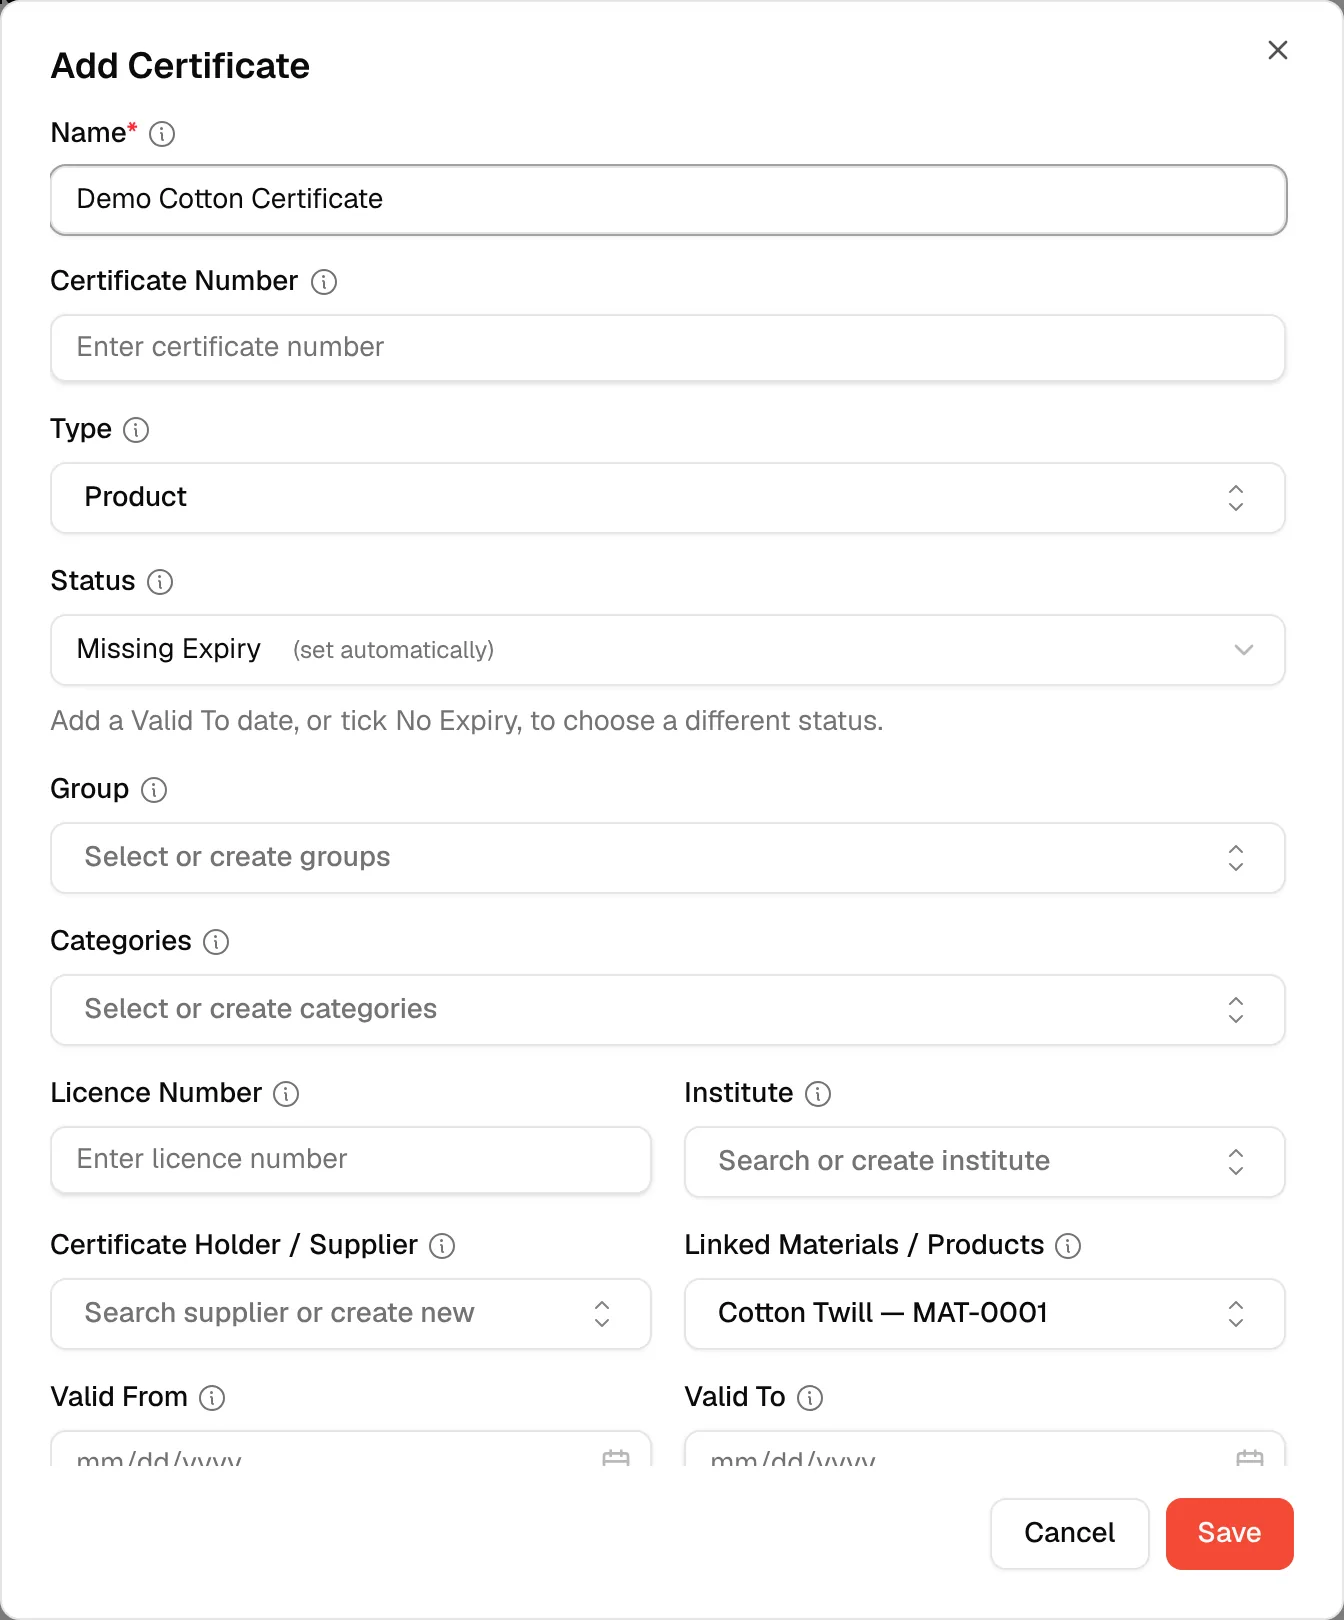Screen dimensions: 1344x1620
Task: View Status info icon help
Action: [160, 582]
